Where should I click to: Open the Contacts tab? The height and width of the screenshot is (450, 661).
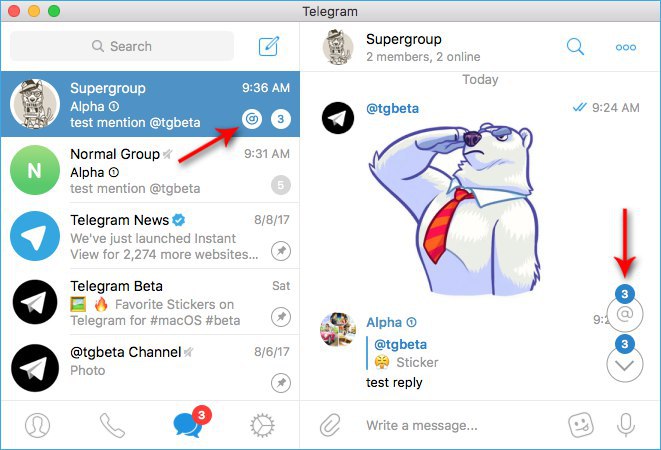(x=38, y=425)
